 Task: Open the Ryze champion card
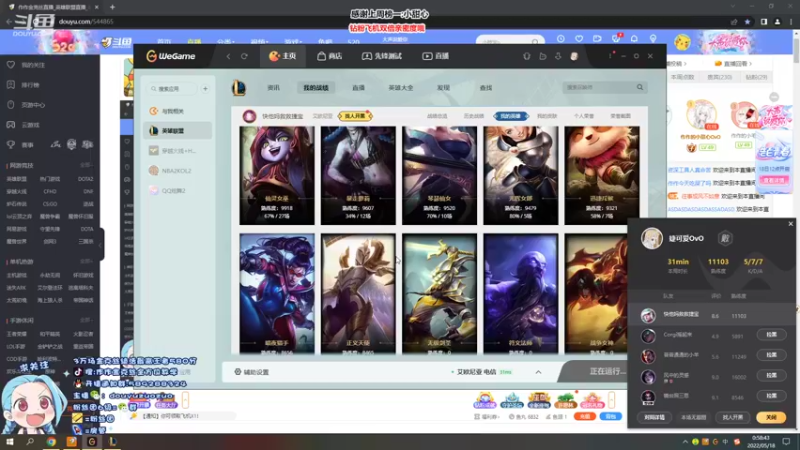coord(520,293)
